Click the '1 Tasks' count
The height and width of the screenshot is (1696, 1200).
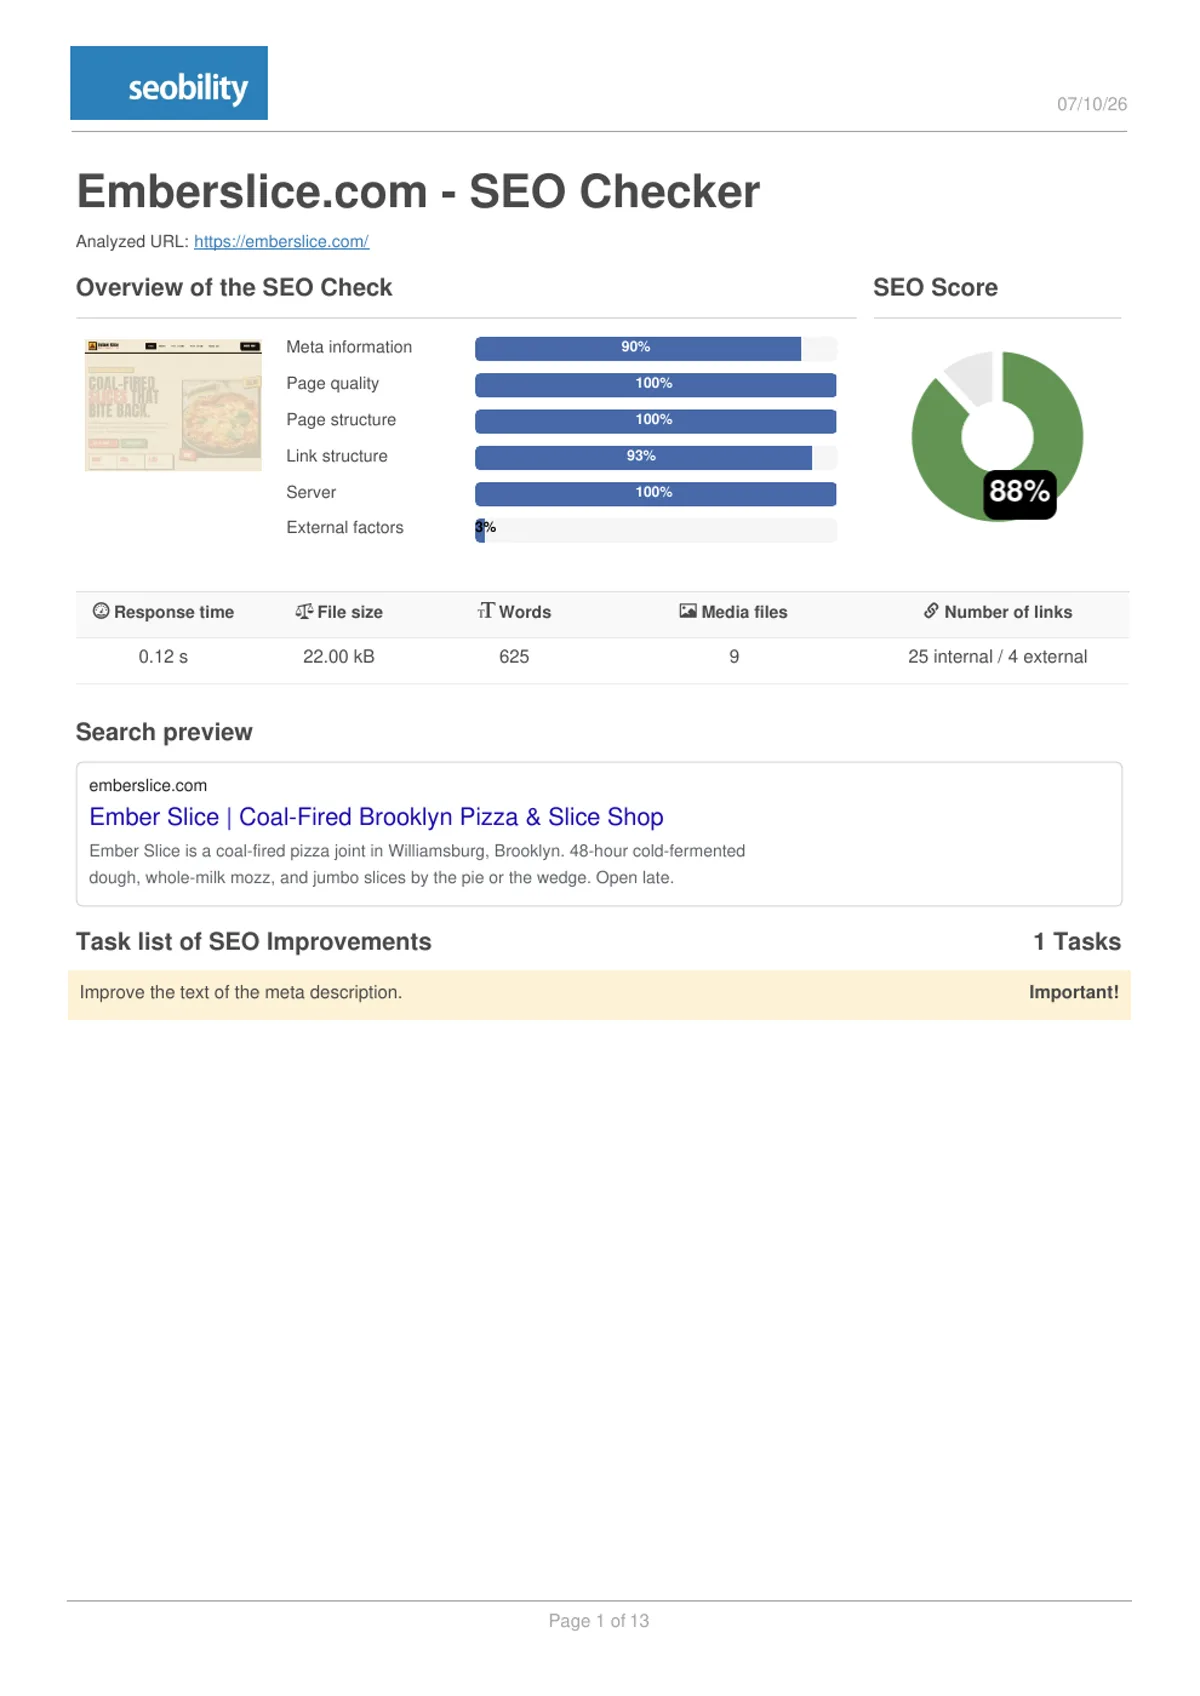(x=1077, y=942)
